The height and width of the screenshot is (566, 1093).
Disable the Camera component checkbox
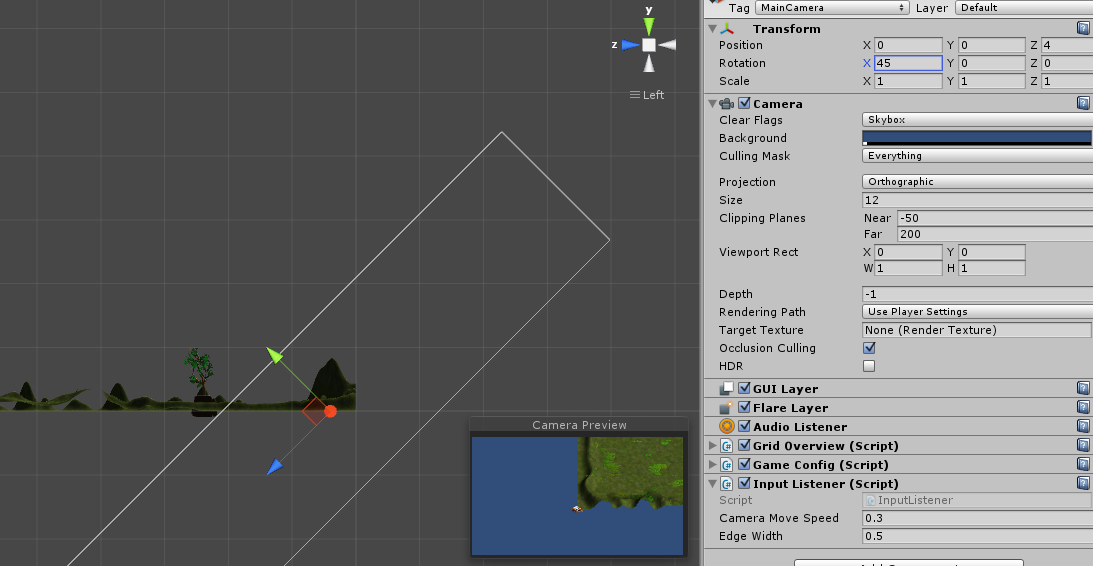[744, 103]
